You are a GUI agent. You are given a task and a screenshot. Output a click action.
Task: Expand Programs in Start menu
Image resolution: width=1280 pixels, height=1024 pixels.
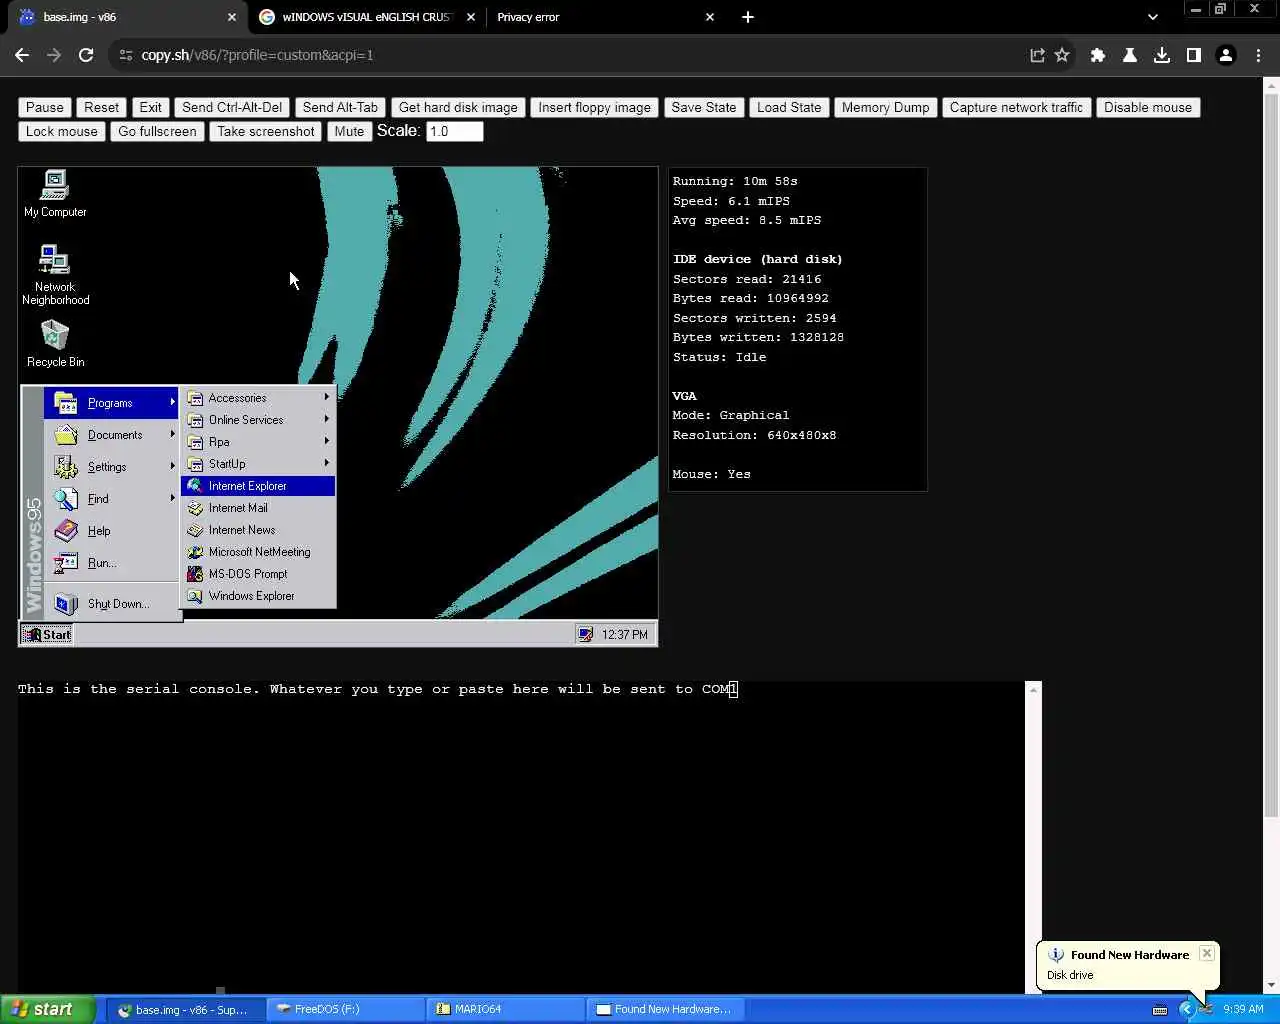(111, 403)
